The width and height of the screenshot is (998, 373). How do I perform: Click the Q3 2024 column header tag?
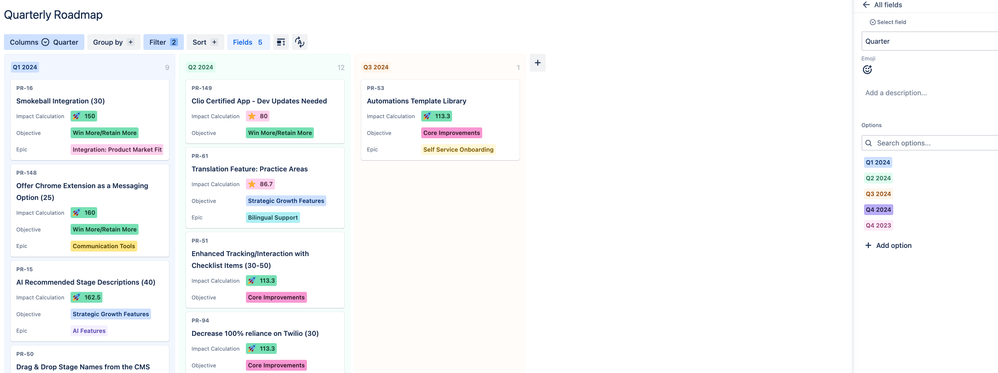376,67
